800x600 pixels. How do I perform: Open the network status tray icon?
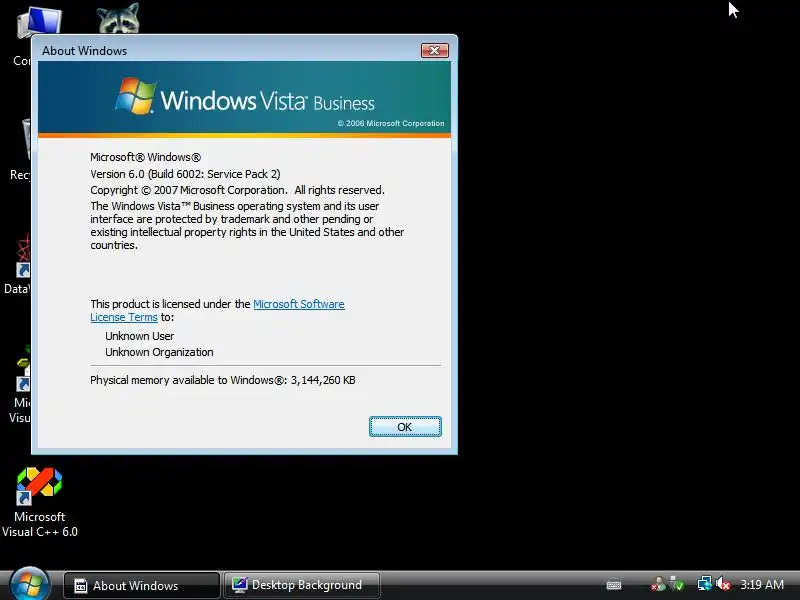point(704,584)
